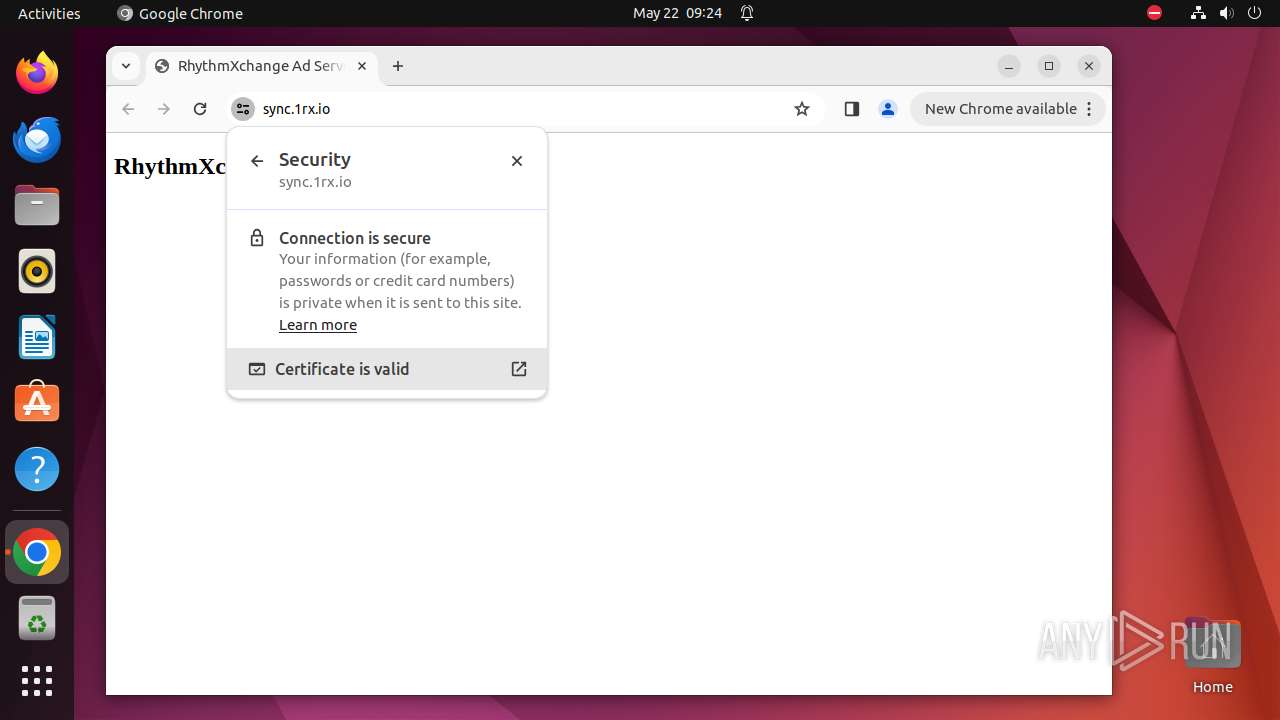
Task: Click the browser back arrow
Action: (x=128, y=109)
